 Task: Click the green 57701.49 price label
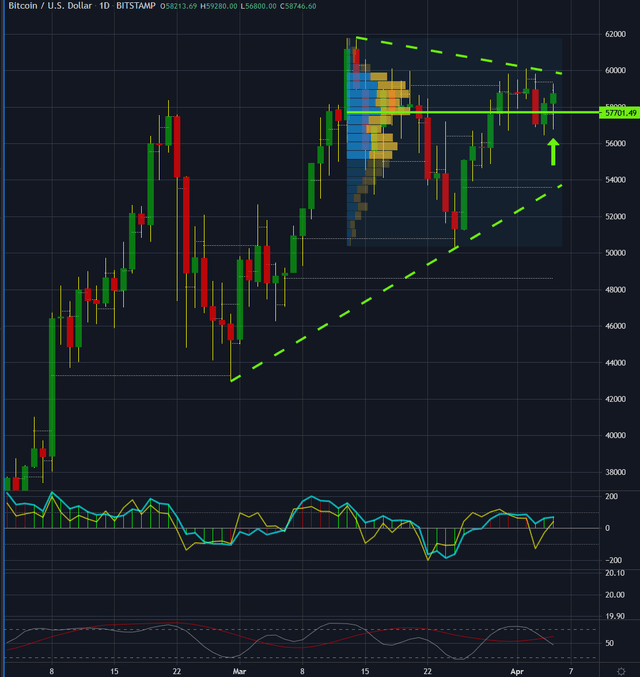620,113
